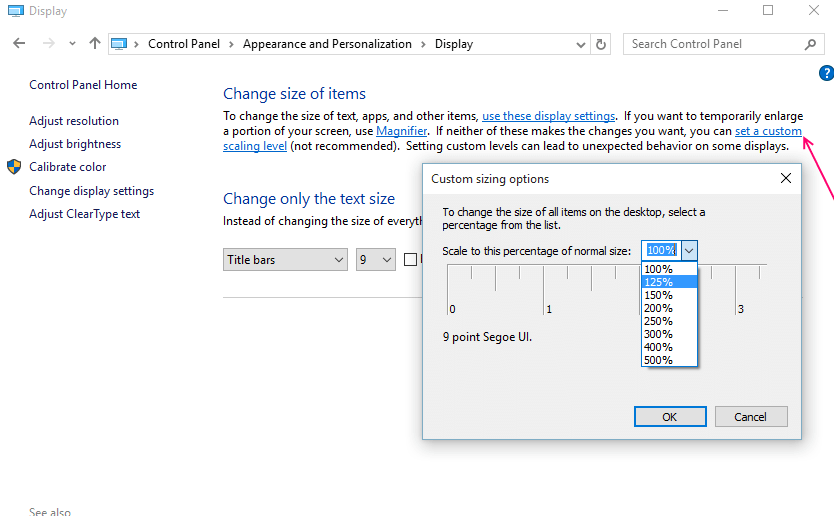Open Calibrate color

68,167
